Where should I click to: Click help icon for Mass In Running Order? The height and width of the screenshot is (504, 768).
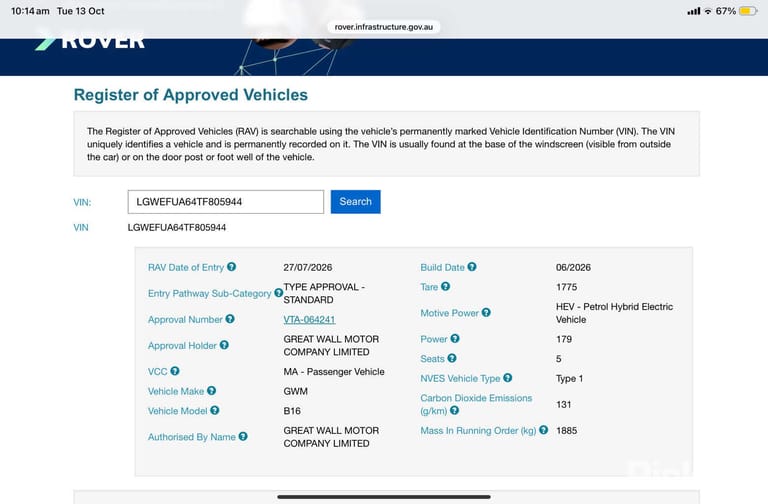543,430
